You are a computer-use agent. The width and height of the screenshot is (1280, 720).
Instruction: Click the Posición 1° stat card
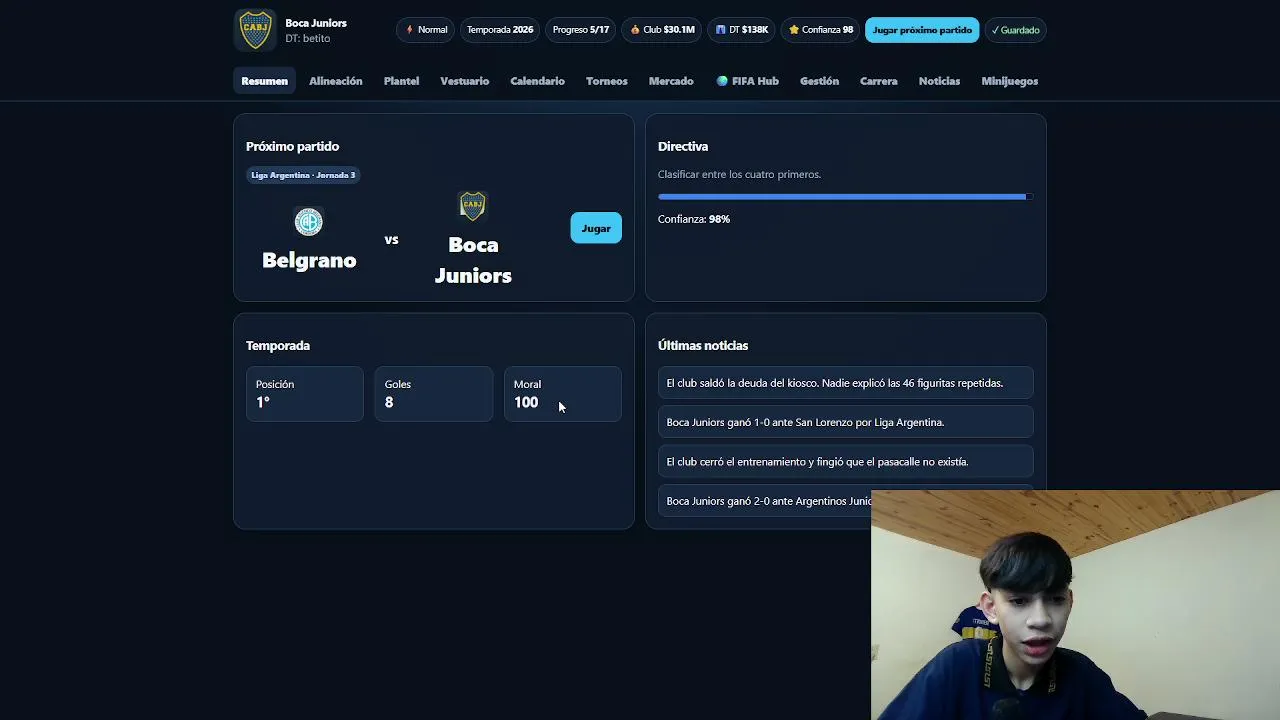305,394
